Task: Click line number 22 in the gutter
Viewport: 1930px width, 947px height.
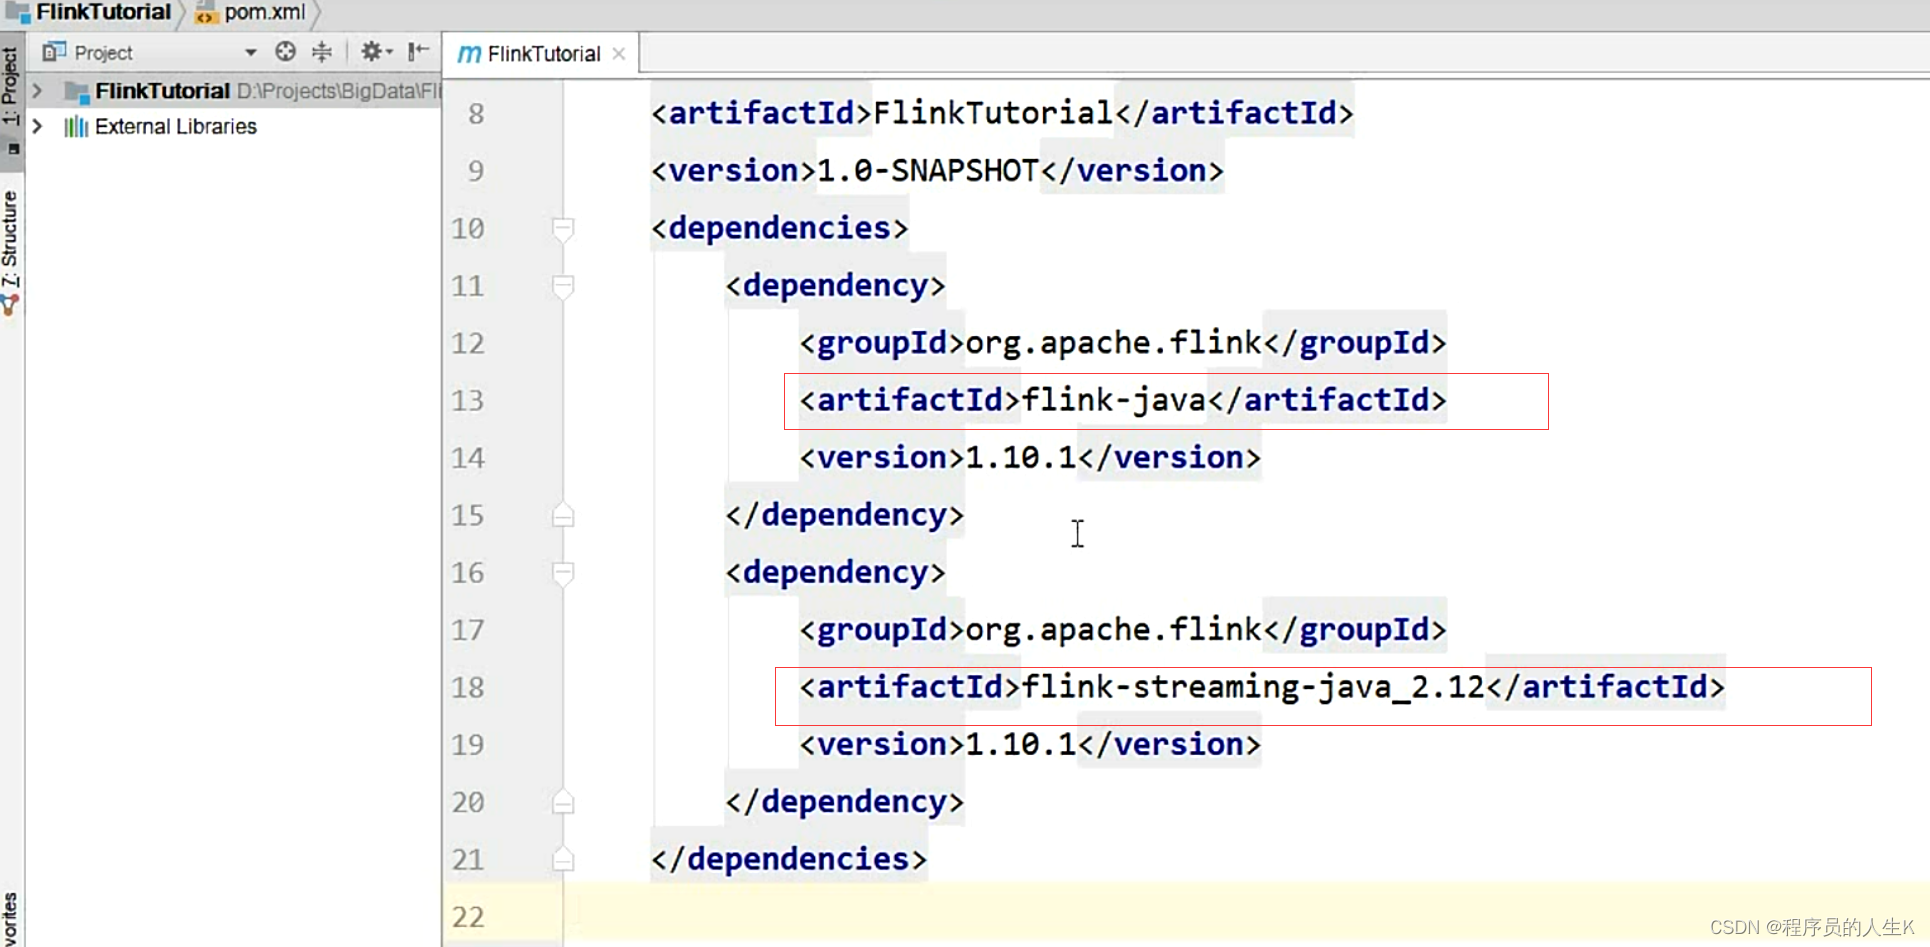Action: 468,917
